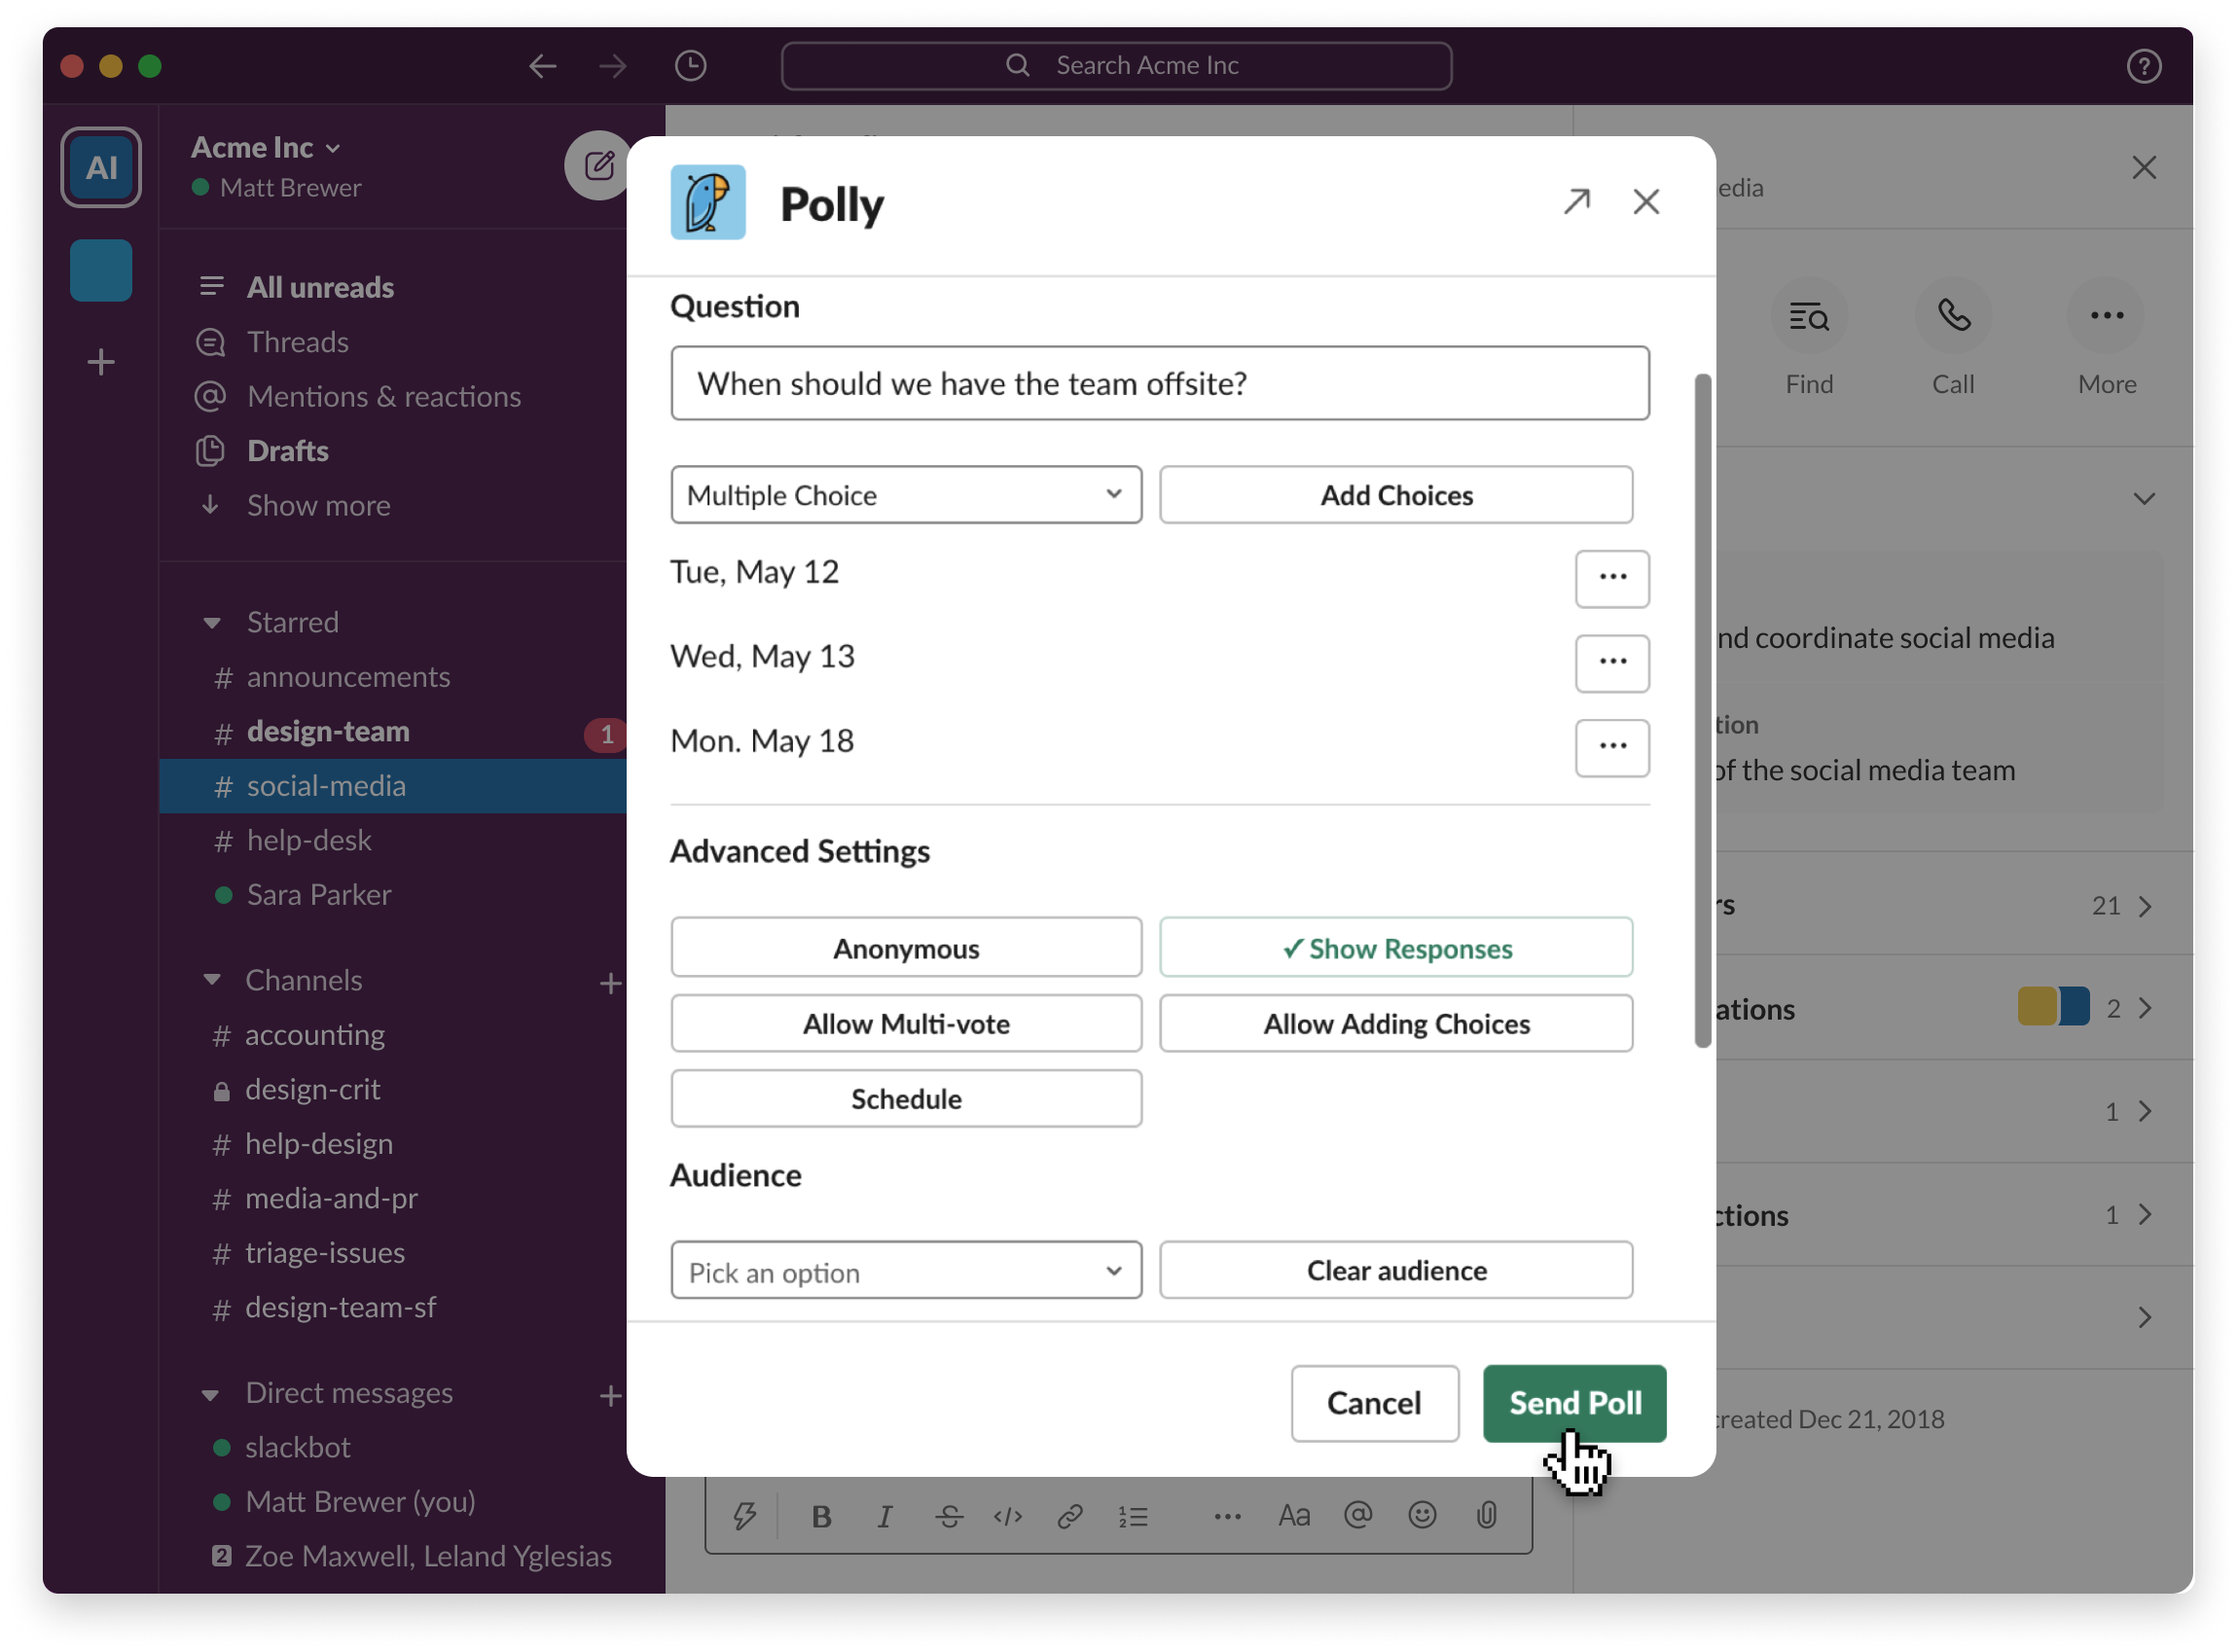Click the Find icon in details panel

point(1808,317)
